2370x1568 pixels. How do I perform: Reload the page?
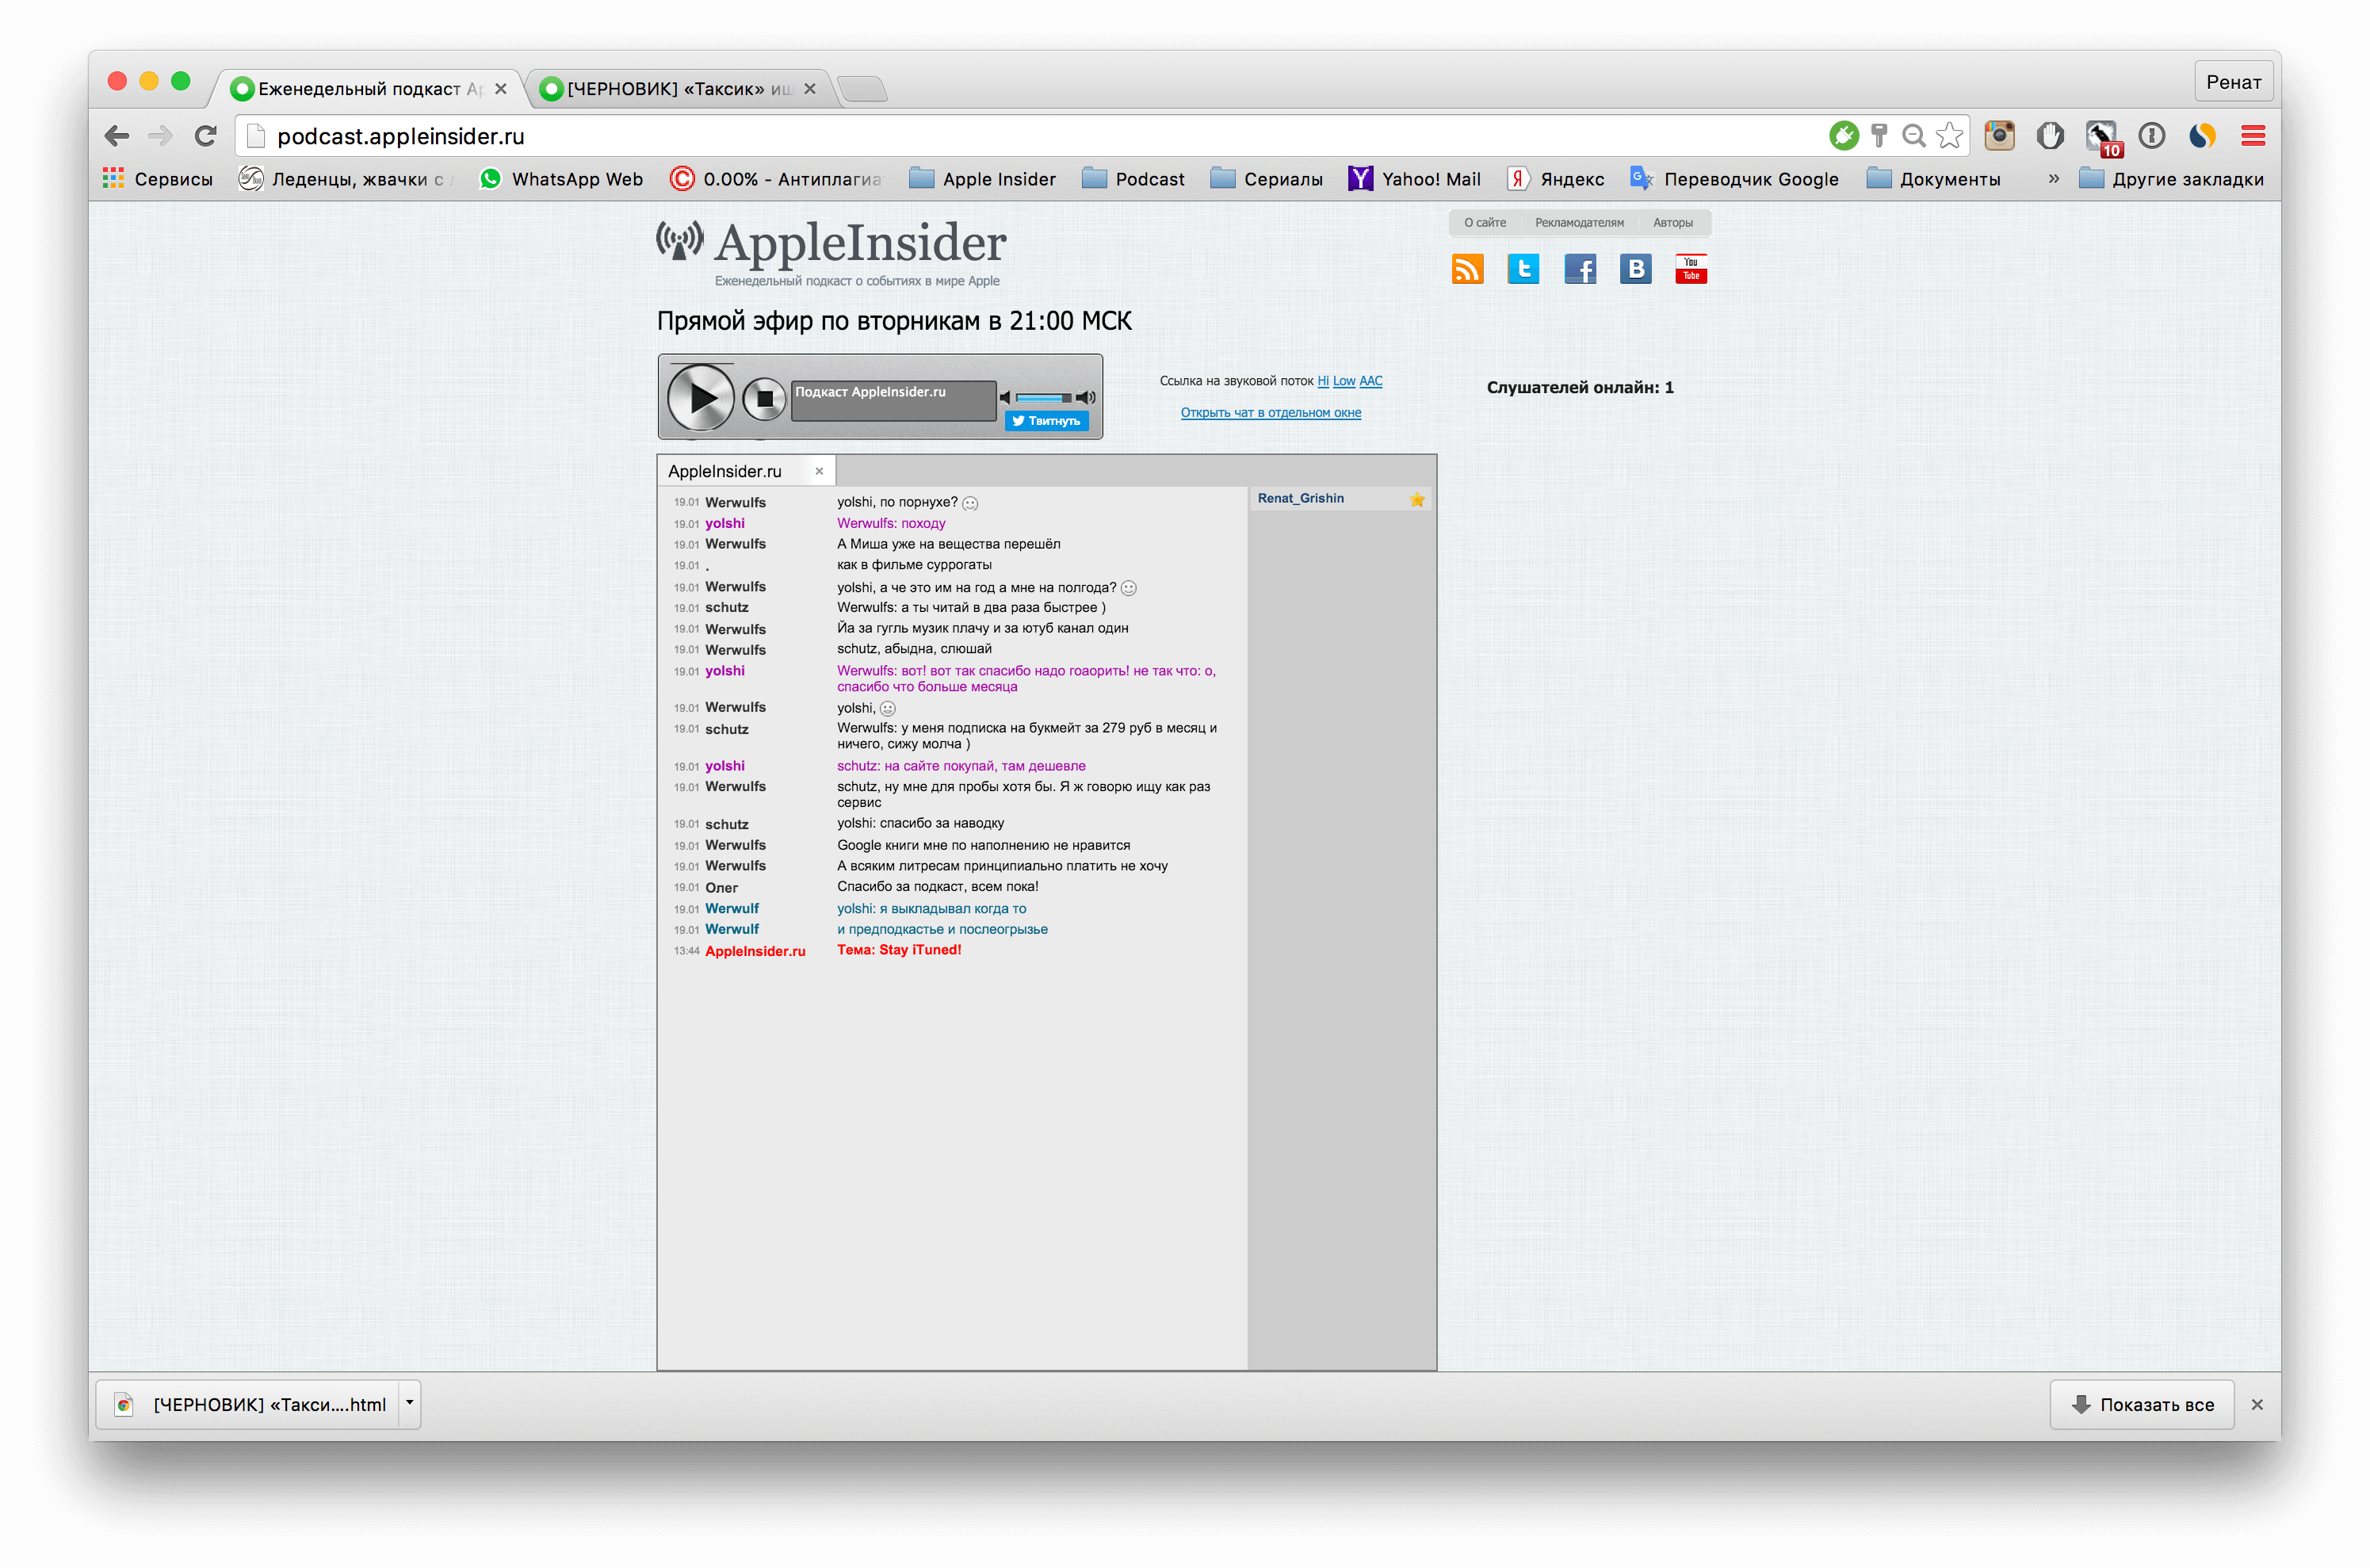tap(206, 136)
